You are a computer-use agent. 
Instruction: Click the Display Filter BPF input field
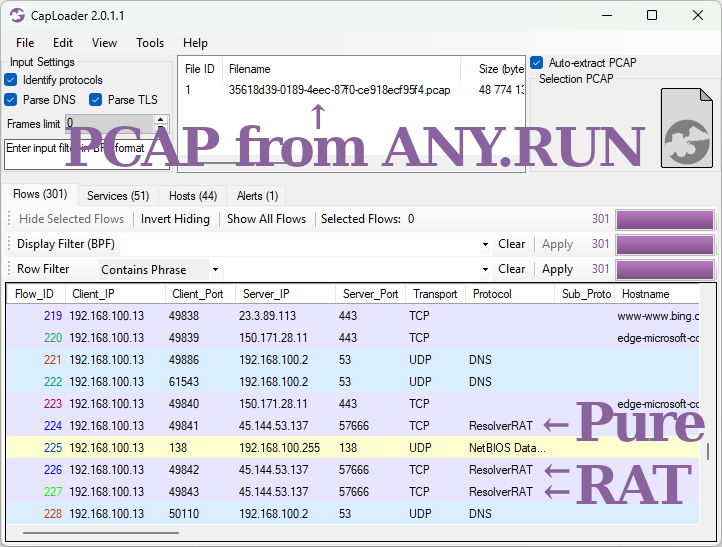[x=299, y=244]
